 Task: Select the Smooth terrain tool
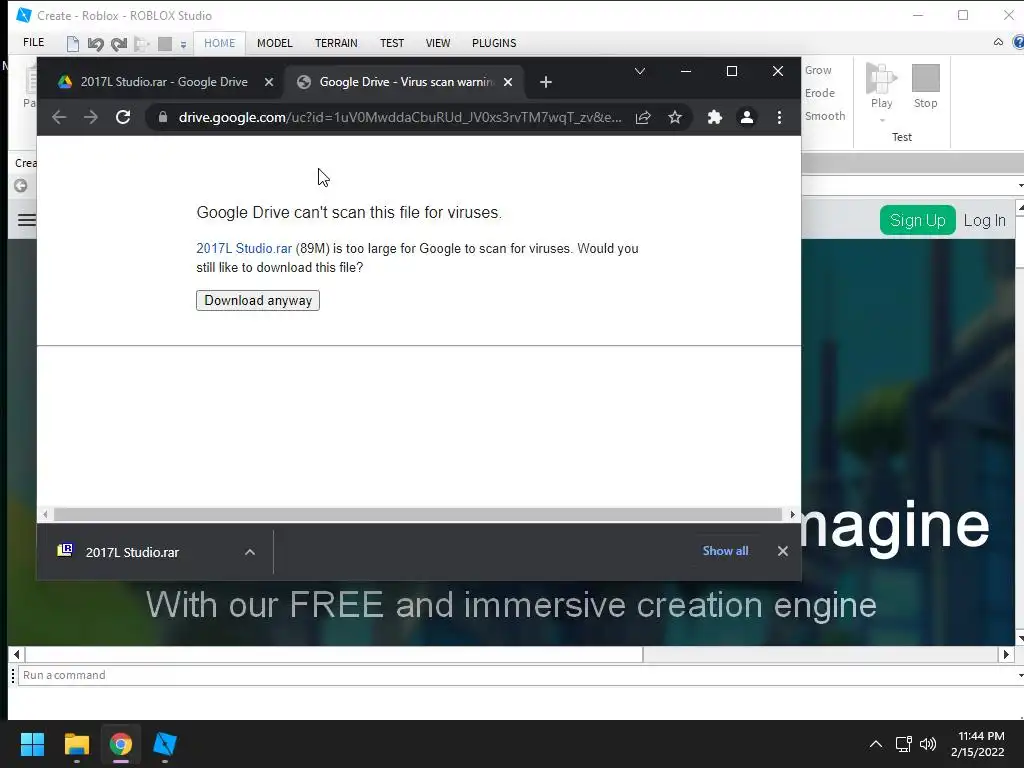point(825,116)
